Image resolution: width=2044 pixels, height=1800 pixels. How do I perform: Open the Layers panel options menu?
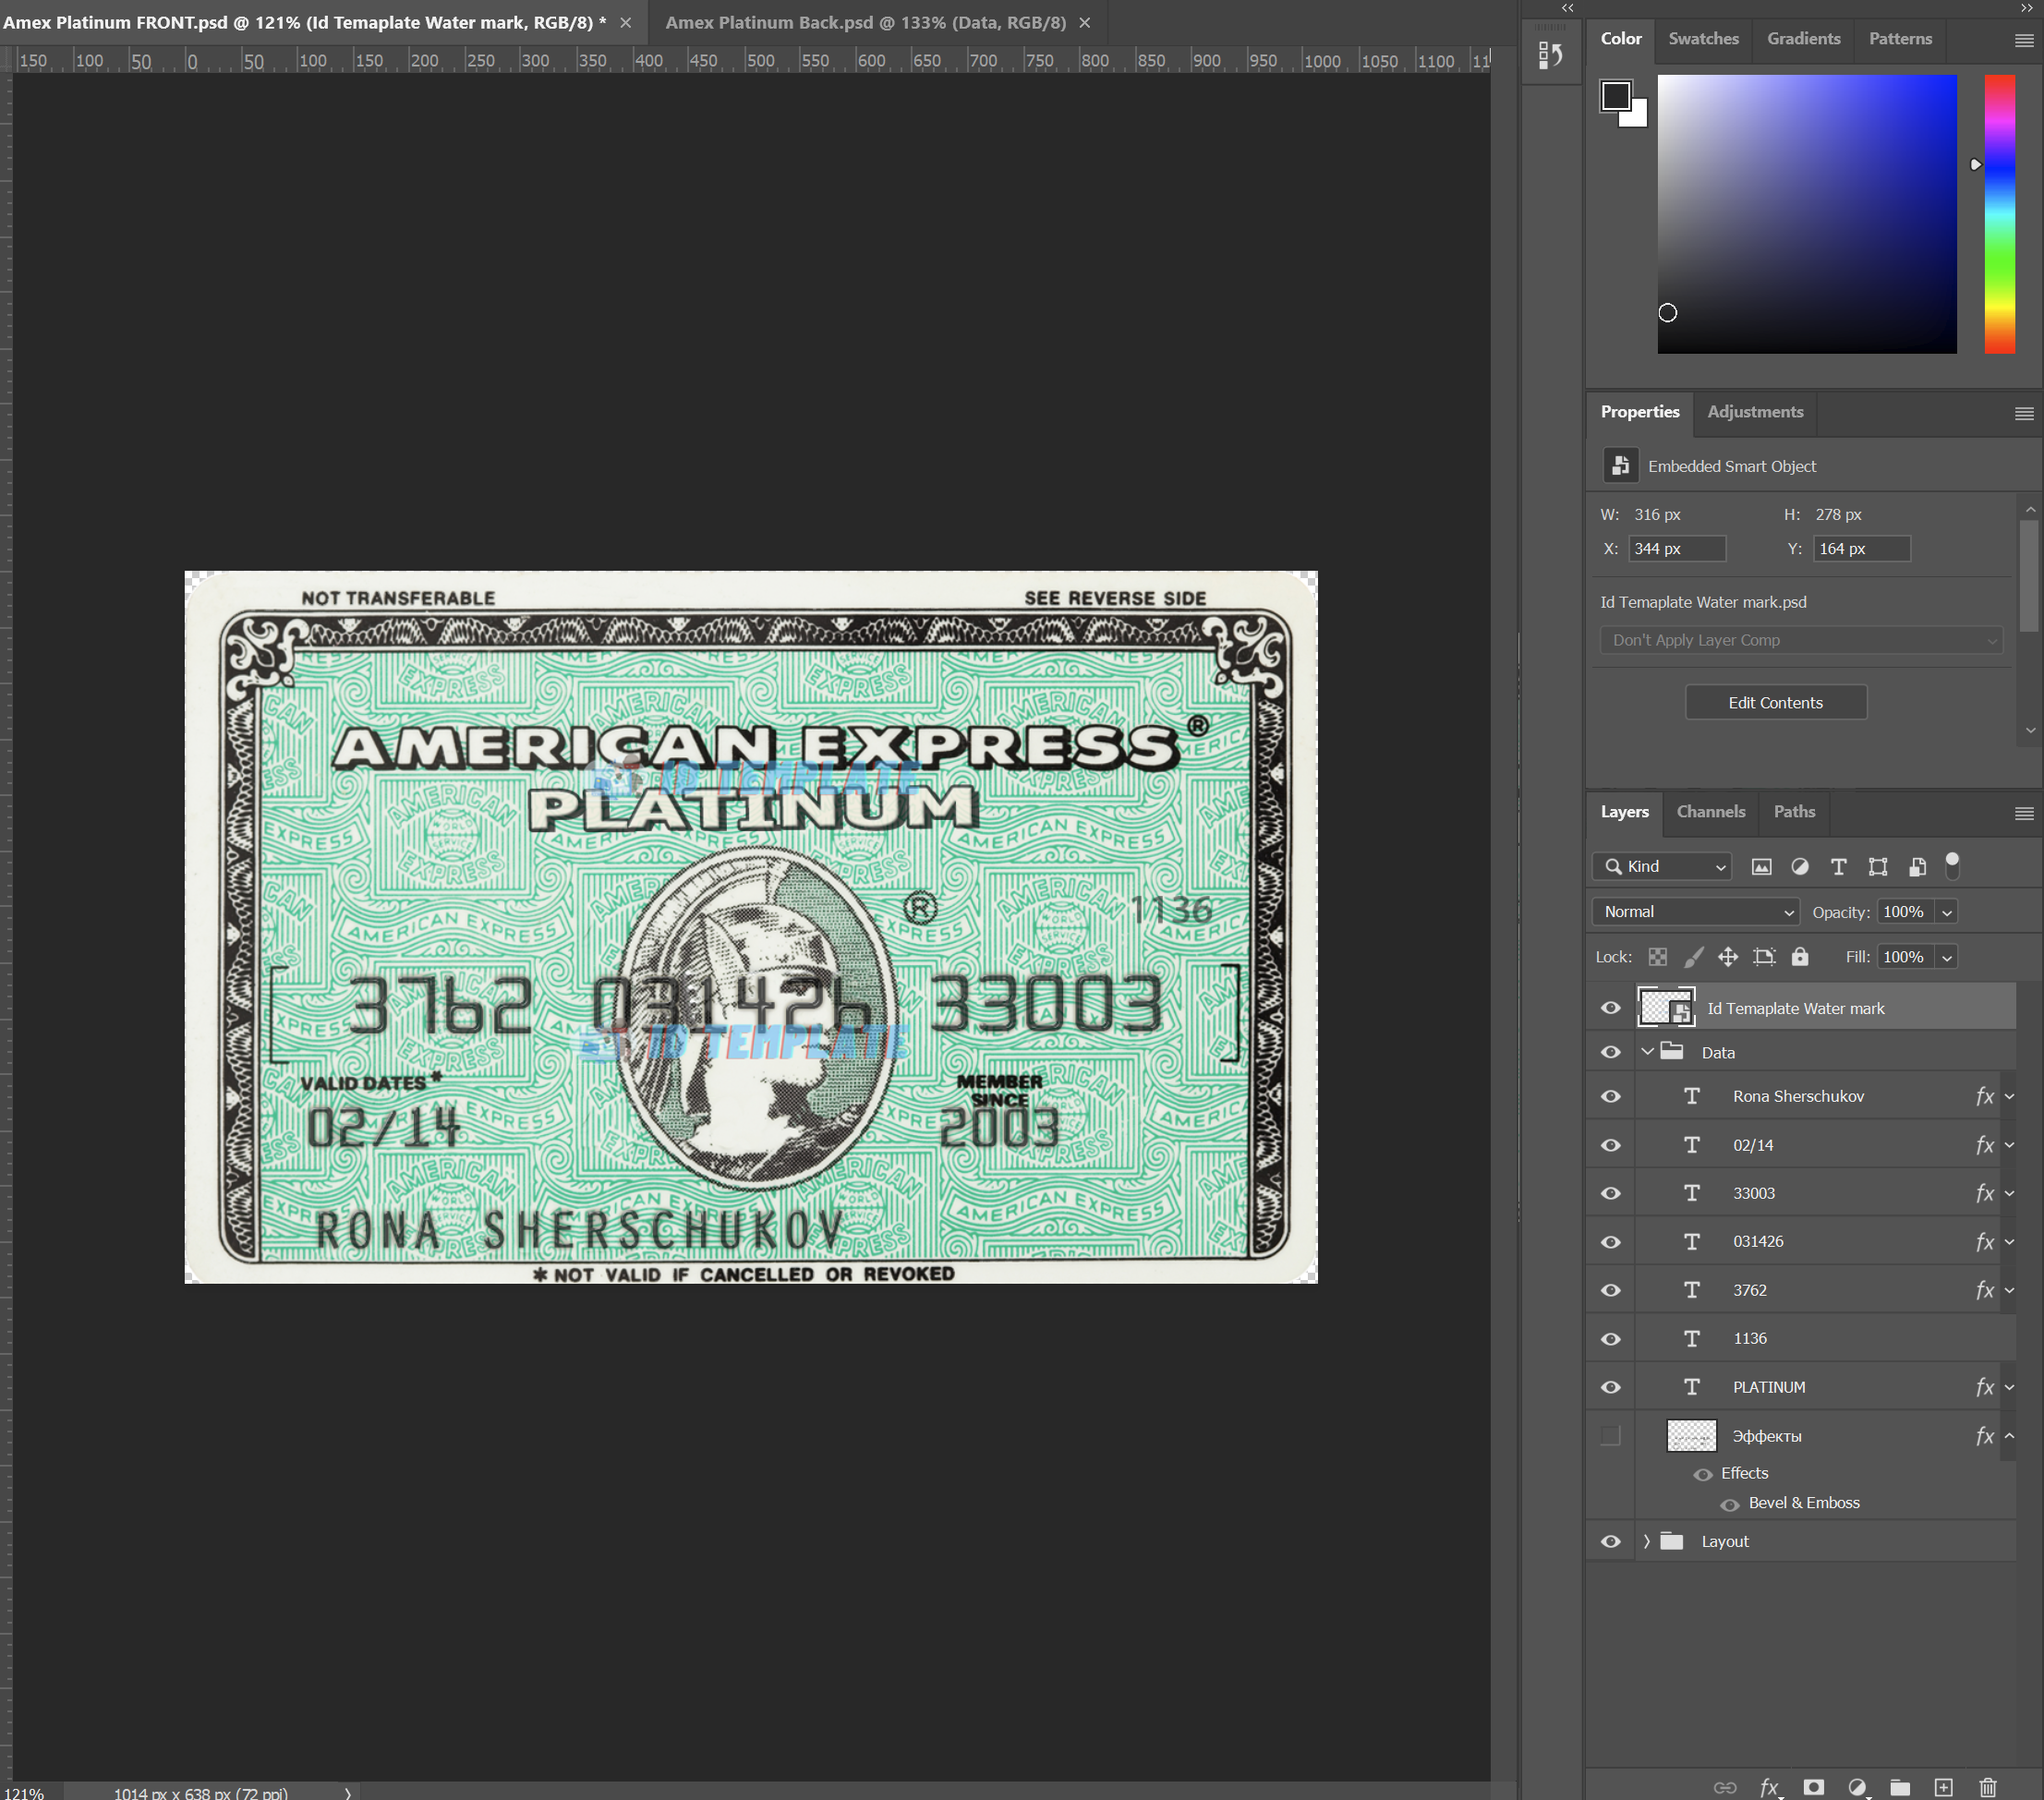[x=2023, y=813]
